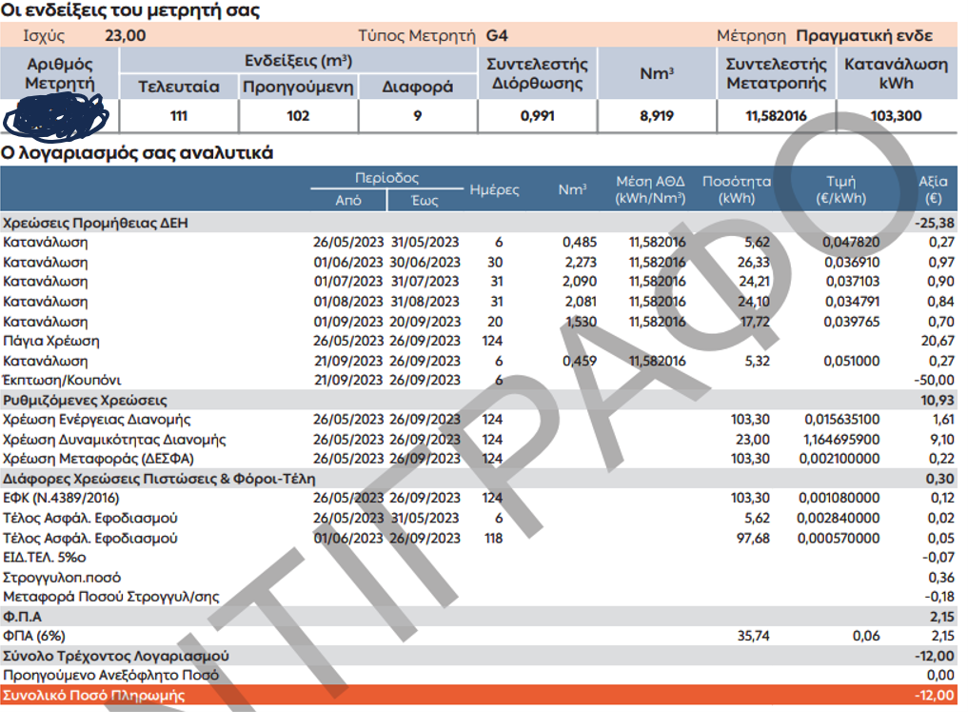Screen dimensions: 968x712
Task: Click the 'Έκπτωση/Κουπόνι' row label
Action: (x=62, y=380)
